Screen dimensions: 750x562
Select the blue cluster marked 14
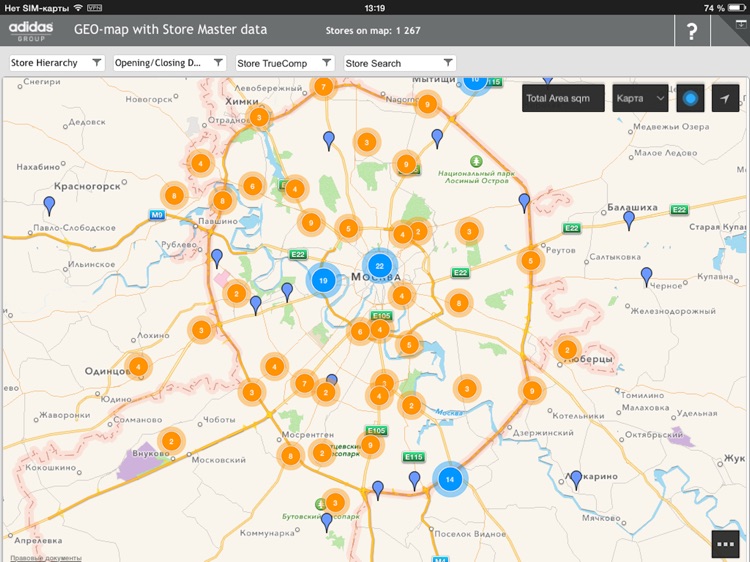[x=450, y=479]
